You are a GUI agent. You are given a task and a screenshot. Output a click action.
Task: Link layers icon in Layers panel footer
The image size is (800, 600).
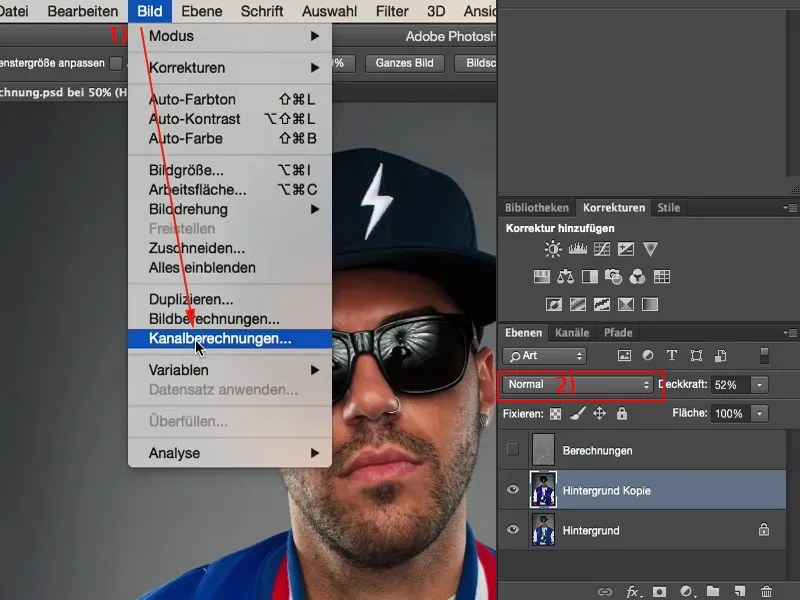(x=605, y=592)
